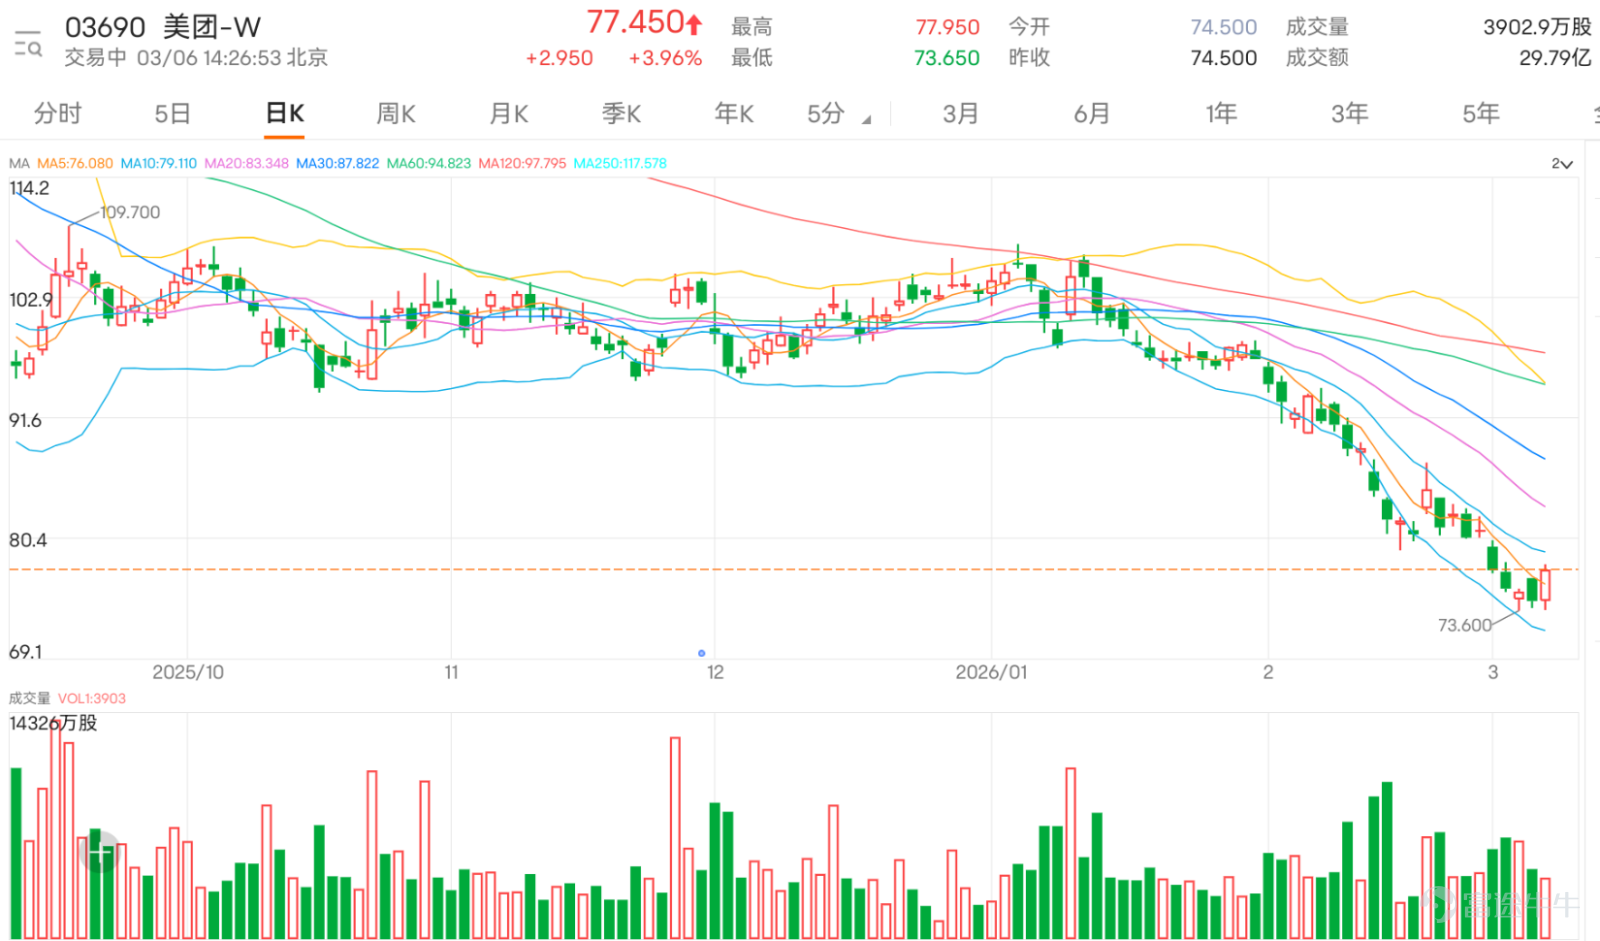Click the MA30:87.822 value
Image resolution: width=1600 pixels, height=941 pixels.
pos(338,163)
